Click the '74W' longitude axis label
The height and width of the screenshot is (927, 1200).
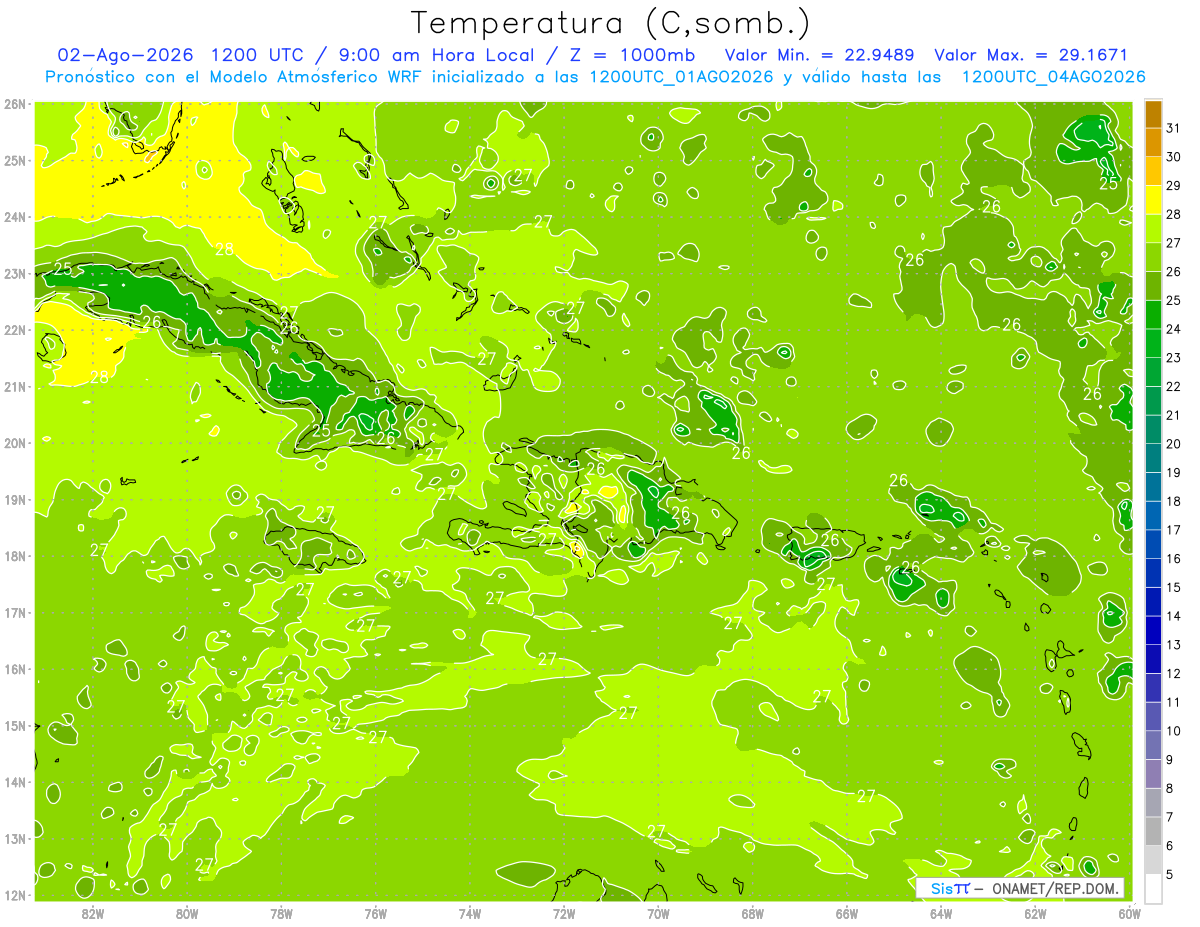tap(470, 913)
